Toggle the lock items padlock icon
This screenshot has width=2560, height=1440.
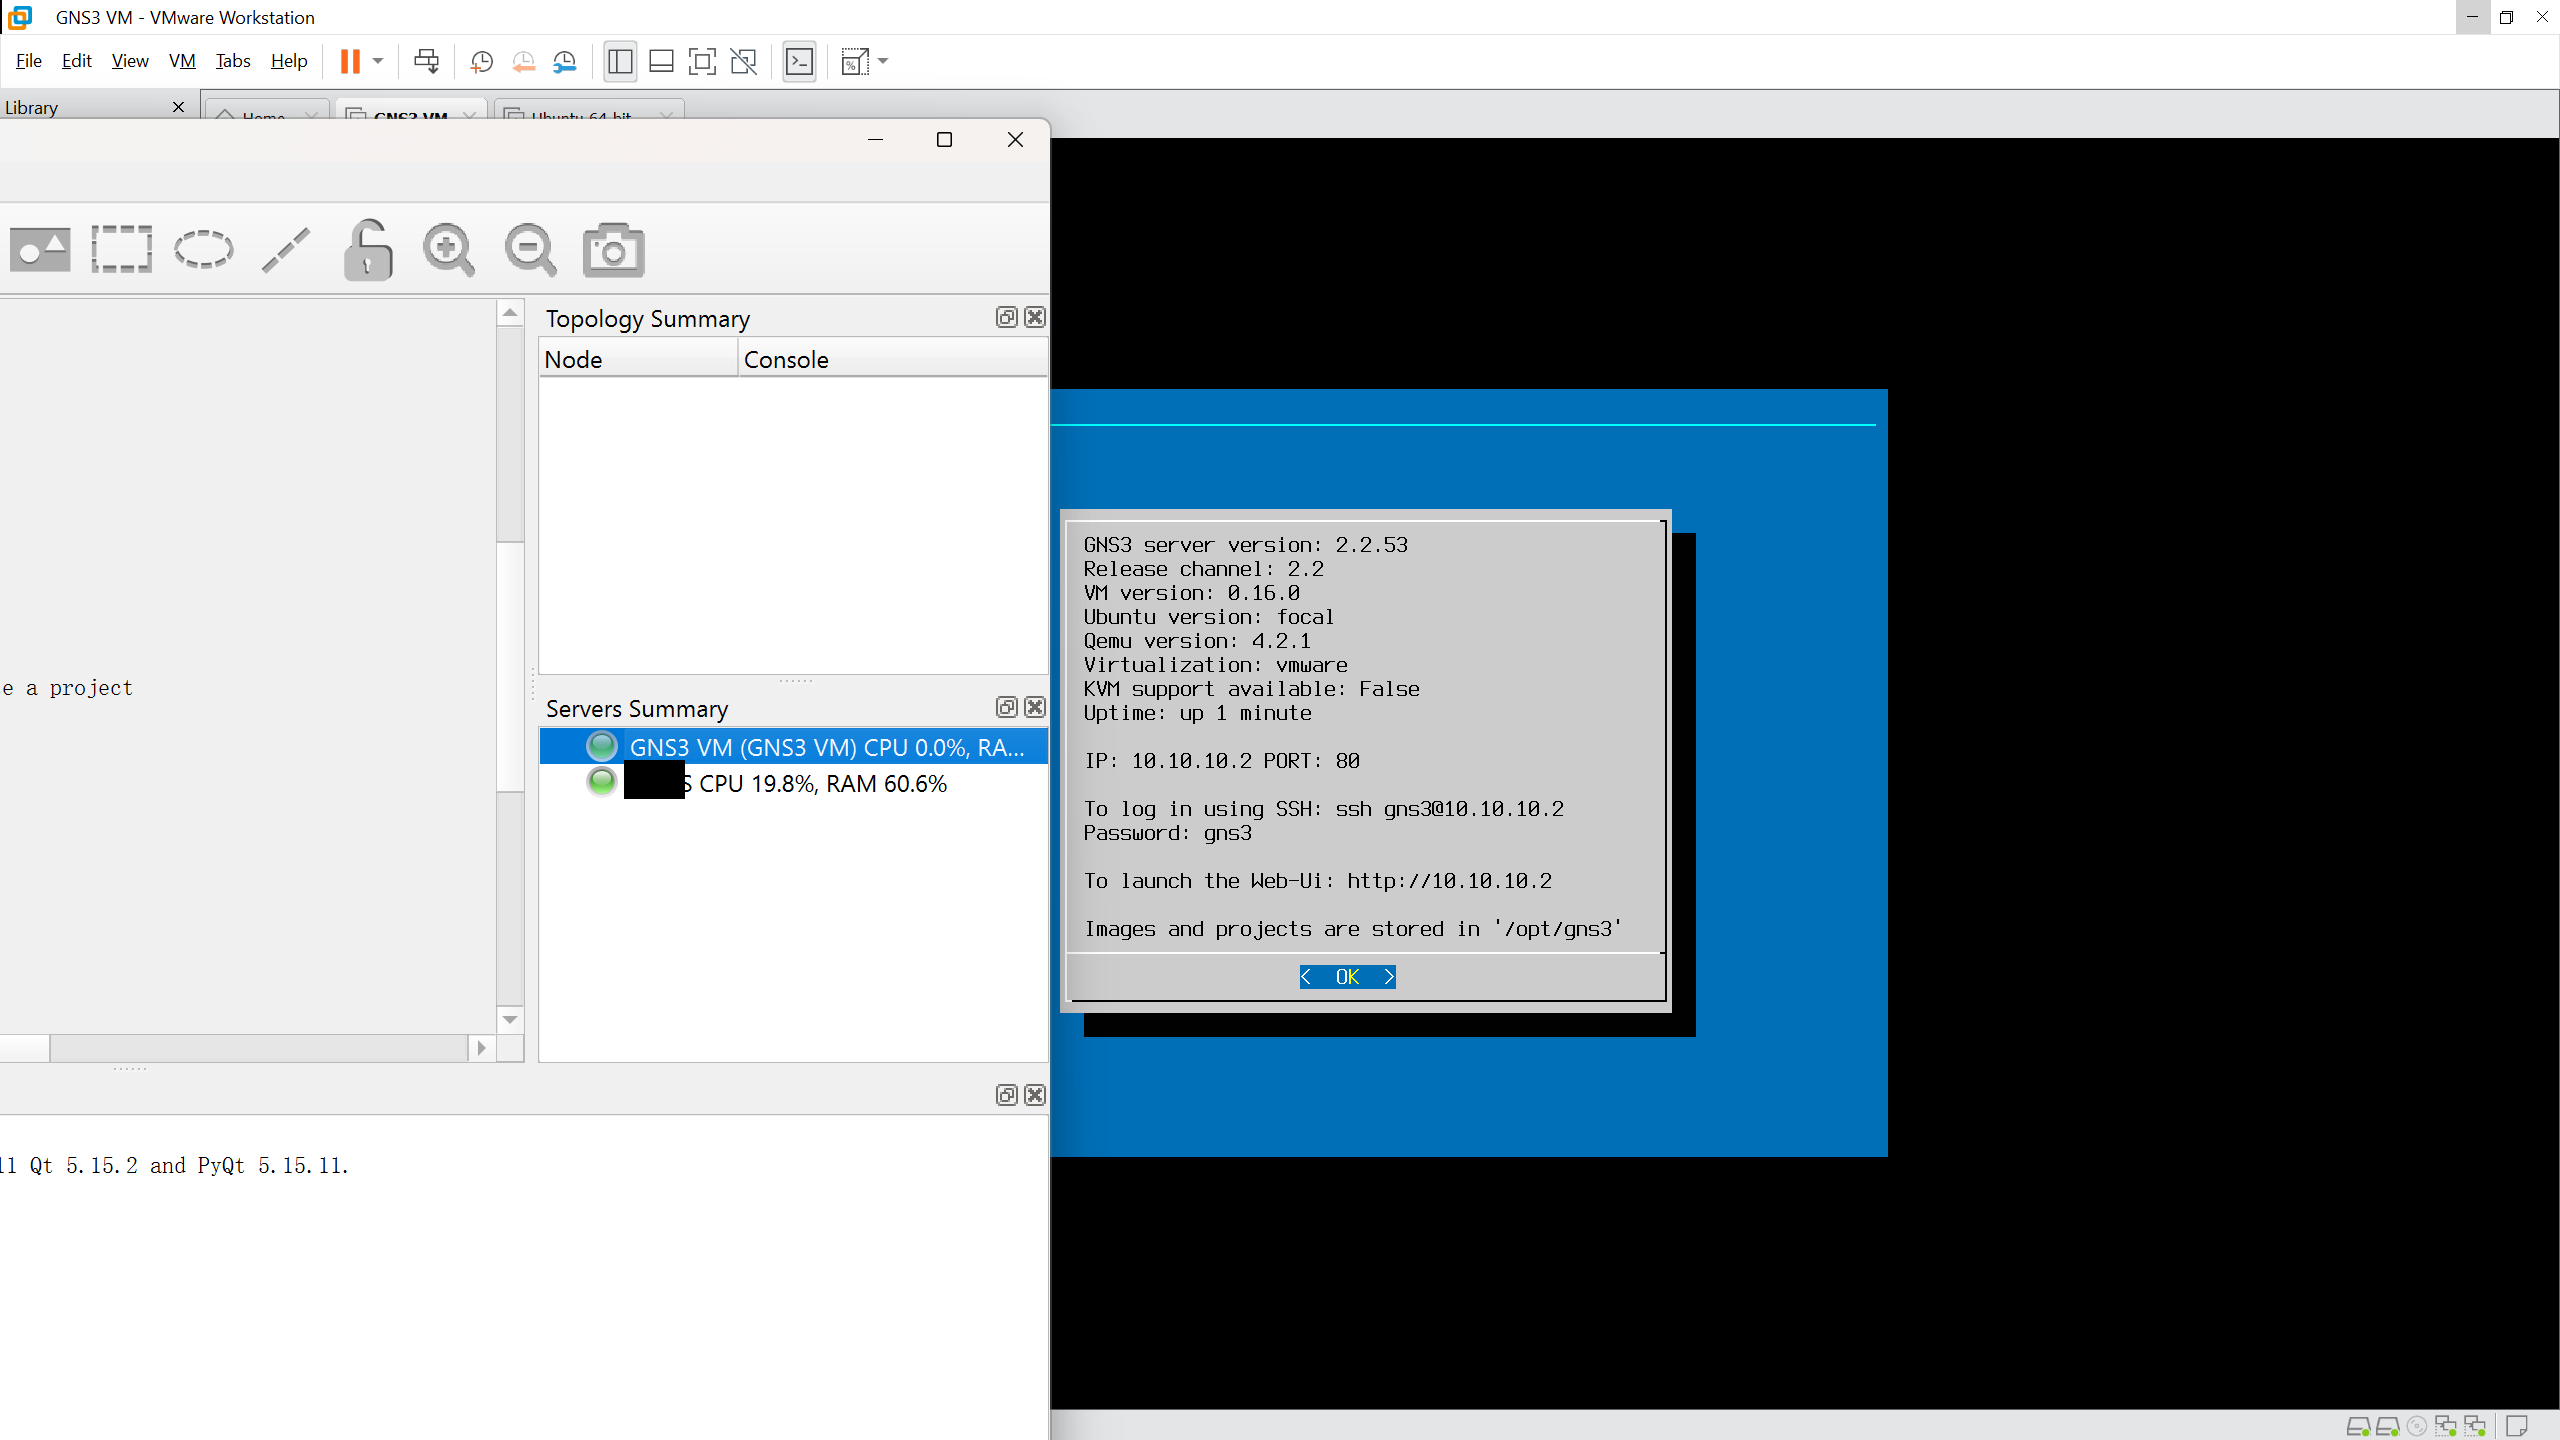(368, 249)
